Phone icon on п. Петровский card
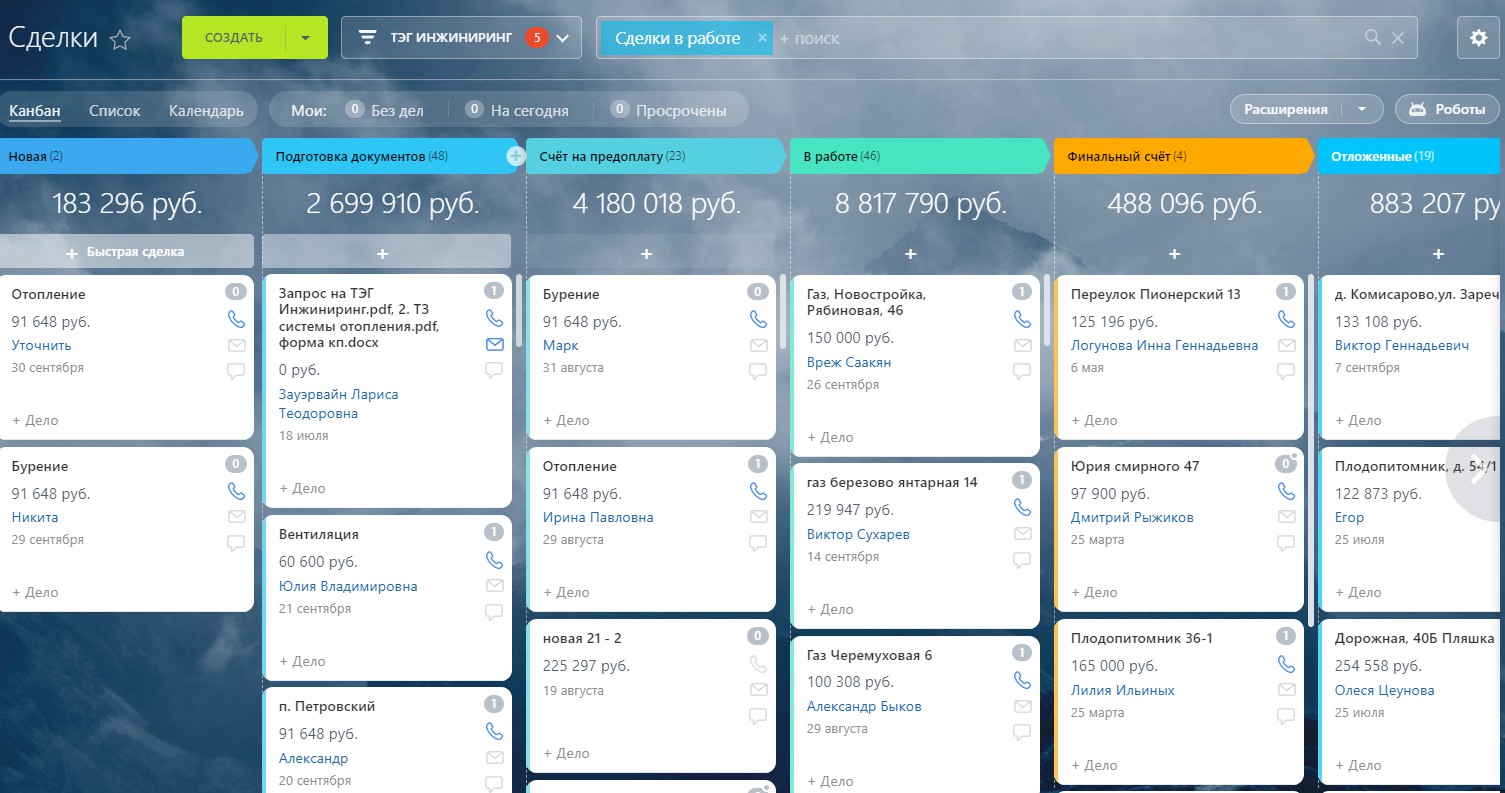The image size is (1505, 793). pyautogui.click(x=494, y=731)
